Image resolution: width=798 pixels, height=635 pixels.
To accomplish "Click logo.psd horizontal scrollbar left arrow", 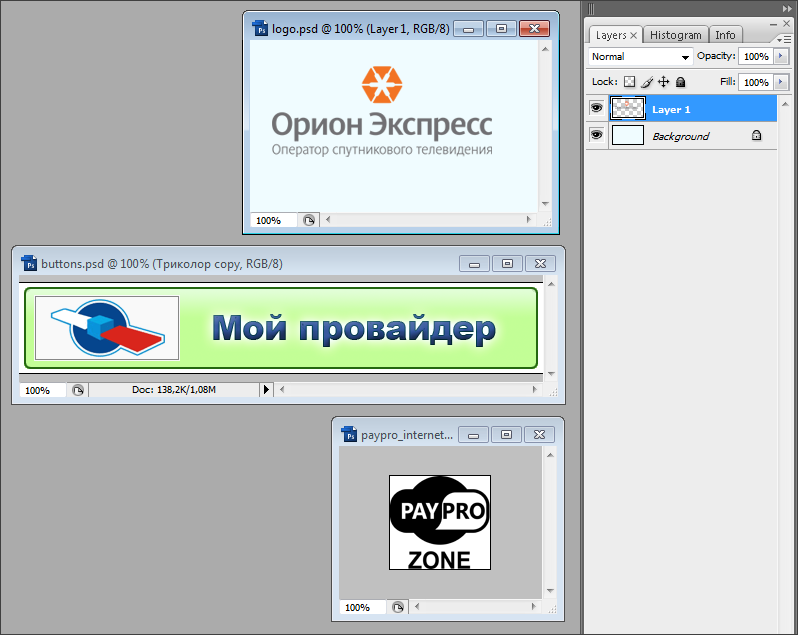I will 328,220.
